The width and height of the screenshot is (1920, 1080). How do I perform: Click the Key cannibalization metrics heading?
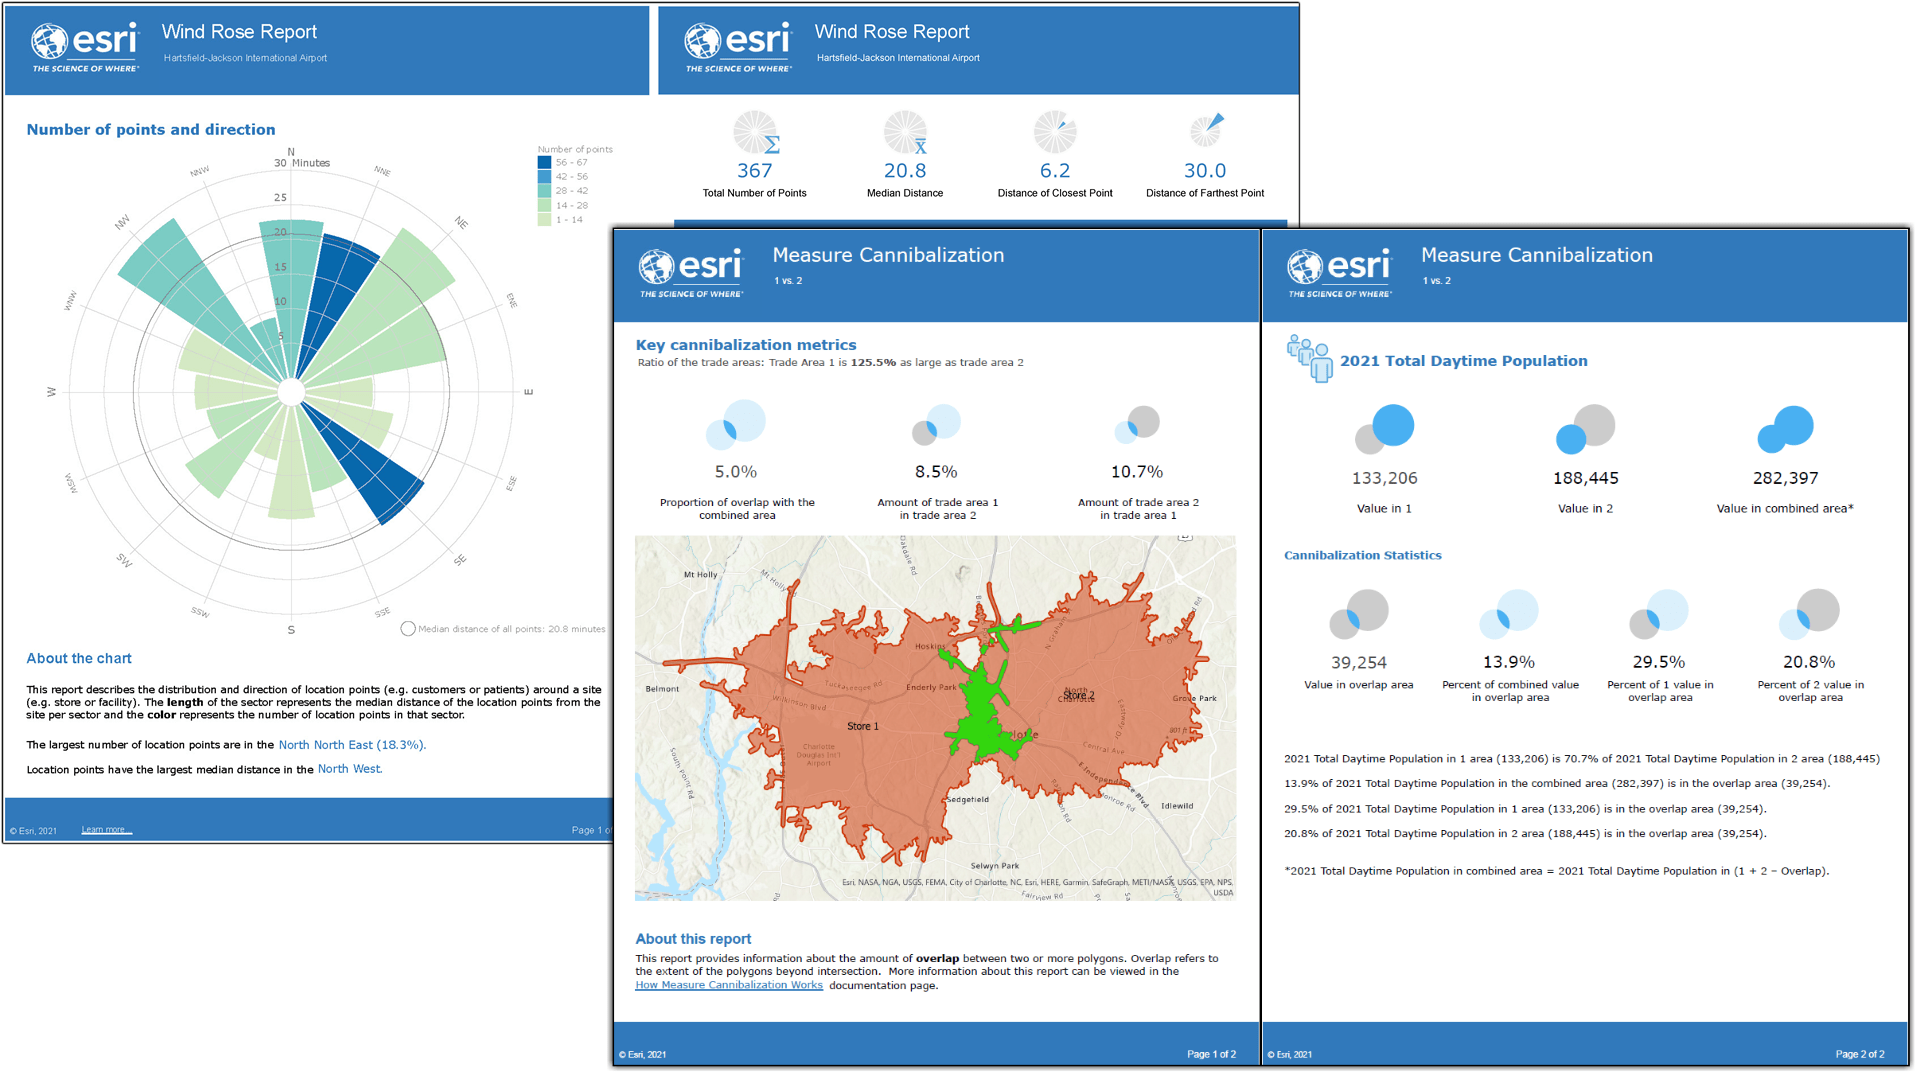[x=746, y=345]
